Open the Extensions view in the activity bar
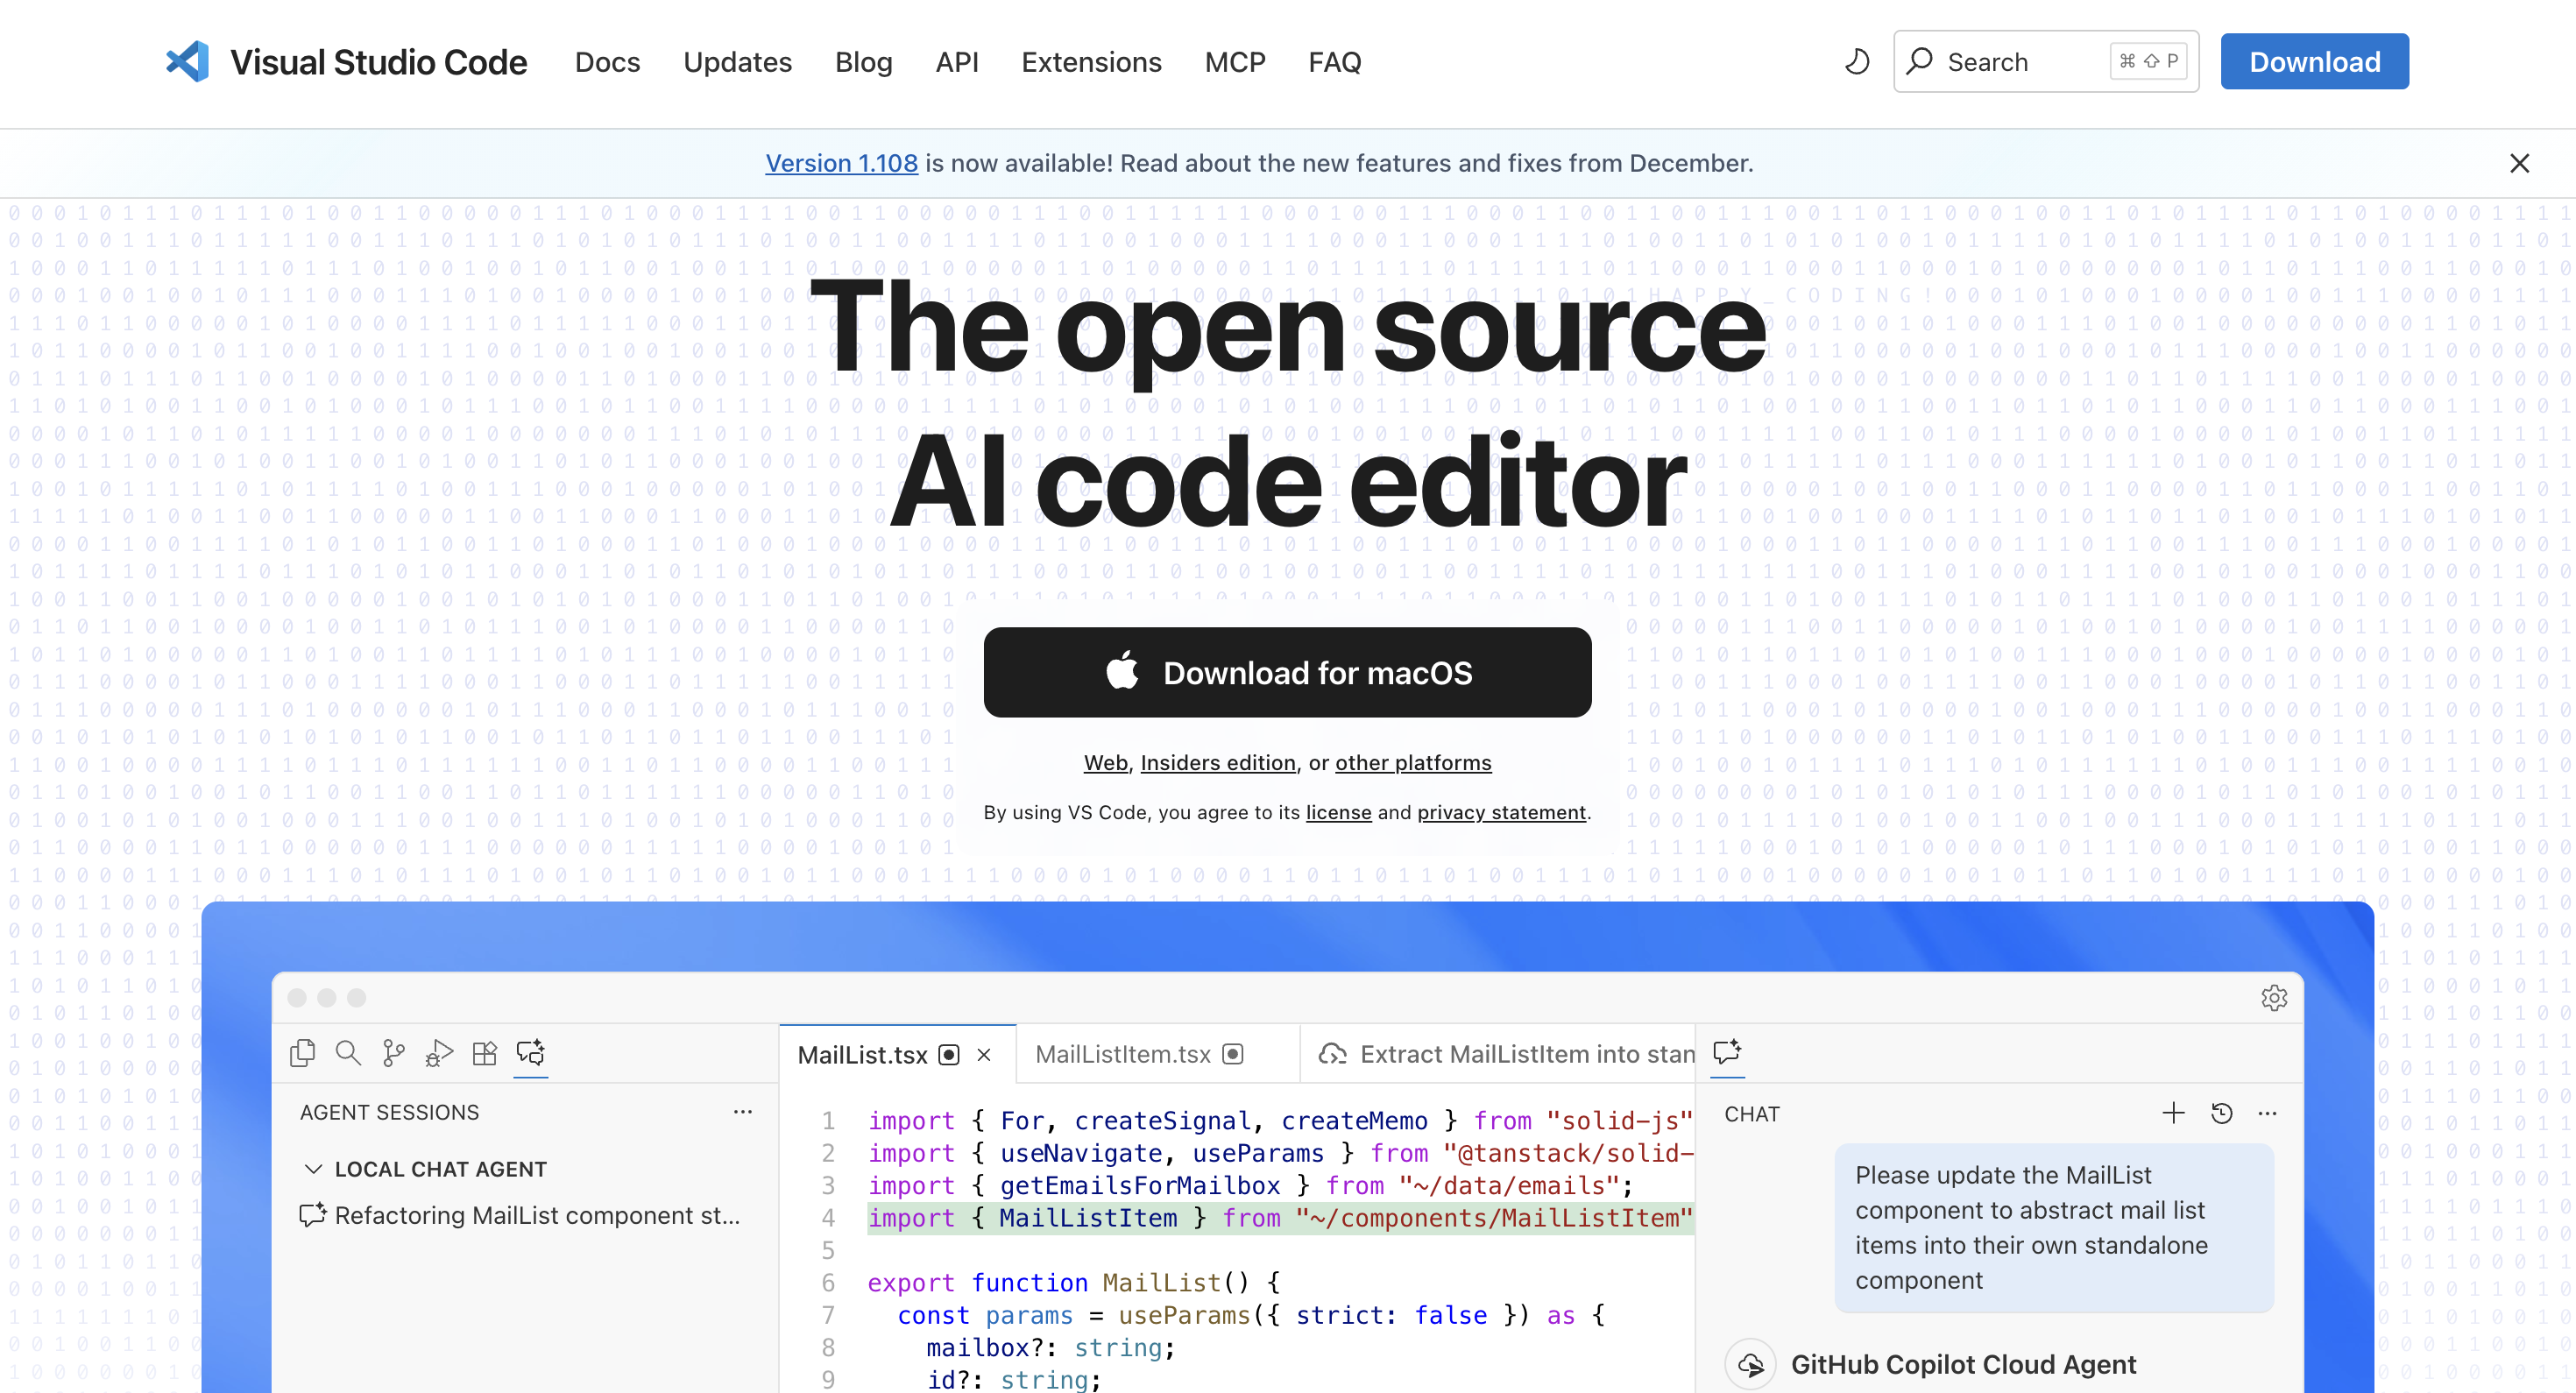This screenshot has width=2576, height=1393. click(x=484, y=1053)
